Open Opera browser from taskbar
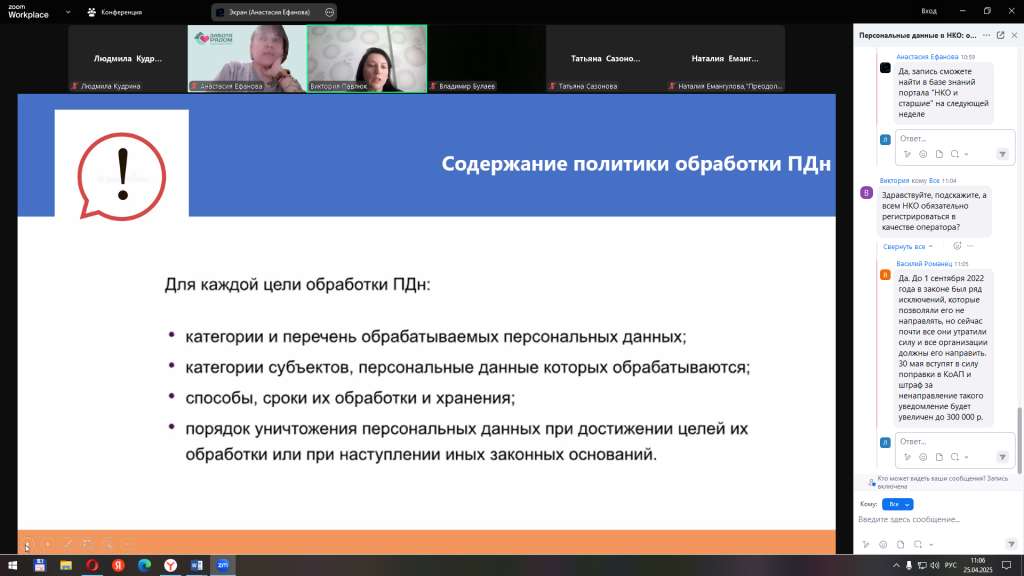 pyautogui.click(x=92, y=565)
